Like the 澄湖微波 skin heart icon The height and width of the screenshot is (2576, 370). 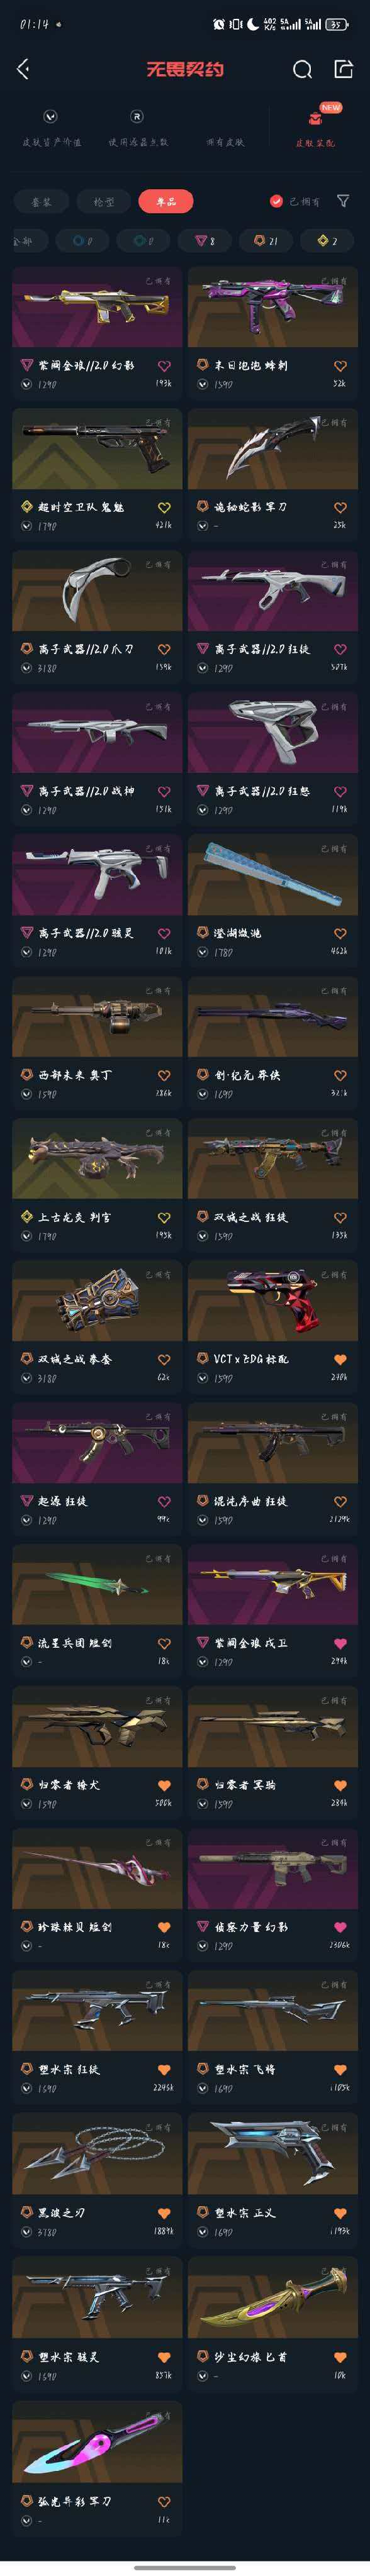click(340, 934)
